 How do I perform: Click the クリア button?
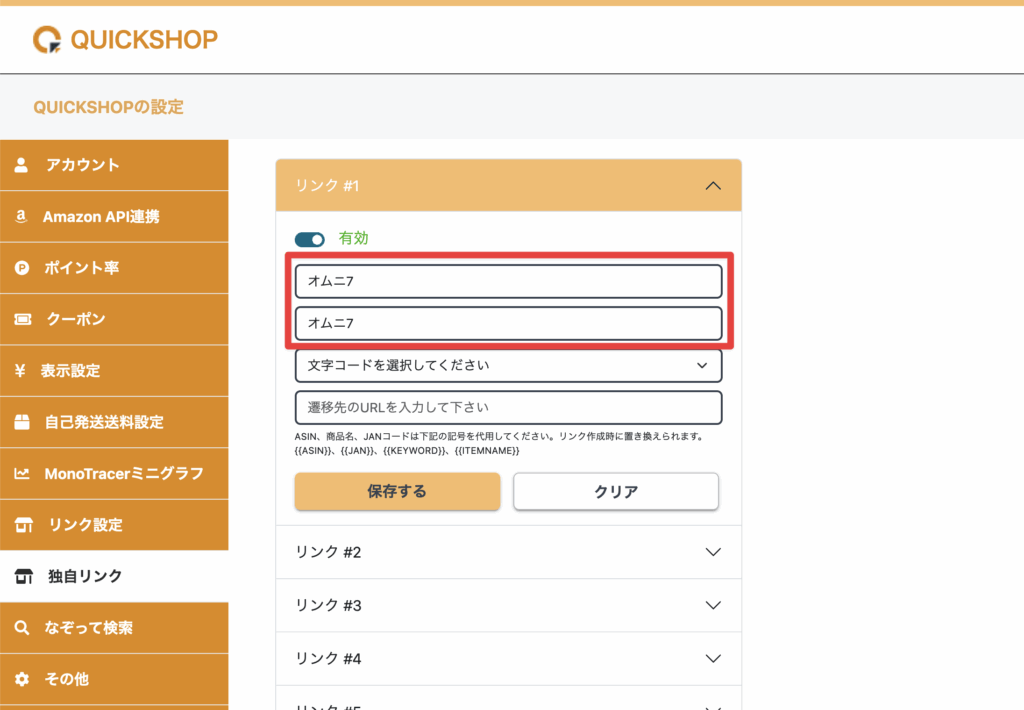pyautogui.click(x=616, y=491)
